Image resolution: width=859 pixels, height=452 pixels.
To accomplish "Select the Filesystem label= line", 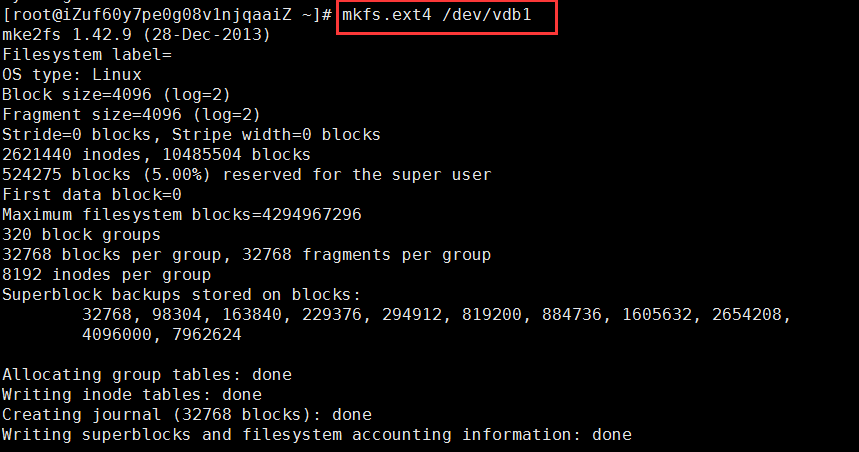I will [x=87, y=55].
